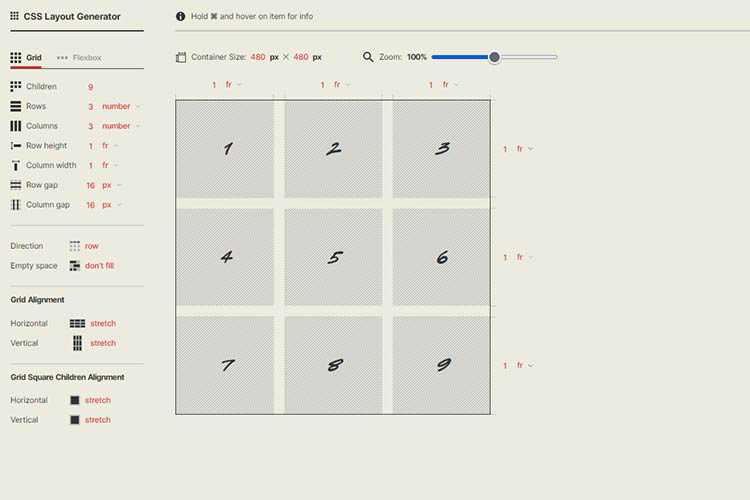This screenshot has width=750, height=500.
Task: Click the container size icon
Action: (x=181, y=58)
